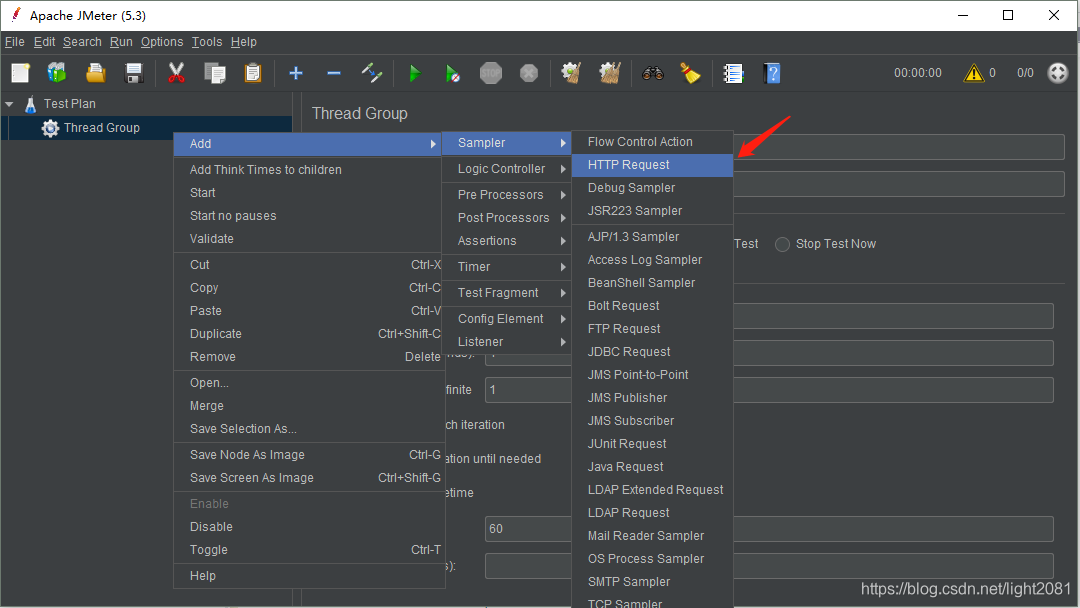The image size is (1080, 608).
Task: Open the Run menu
Action: [x=121, y=42]
